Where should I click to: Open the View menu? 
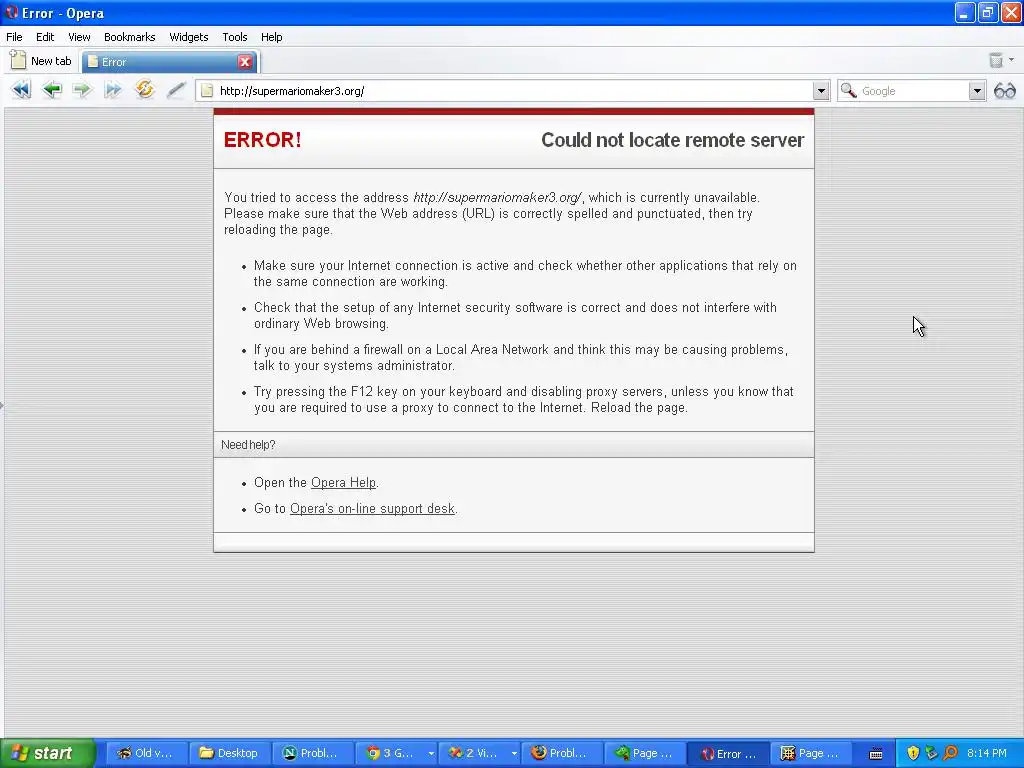79,37
